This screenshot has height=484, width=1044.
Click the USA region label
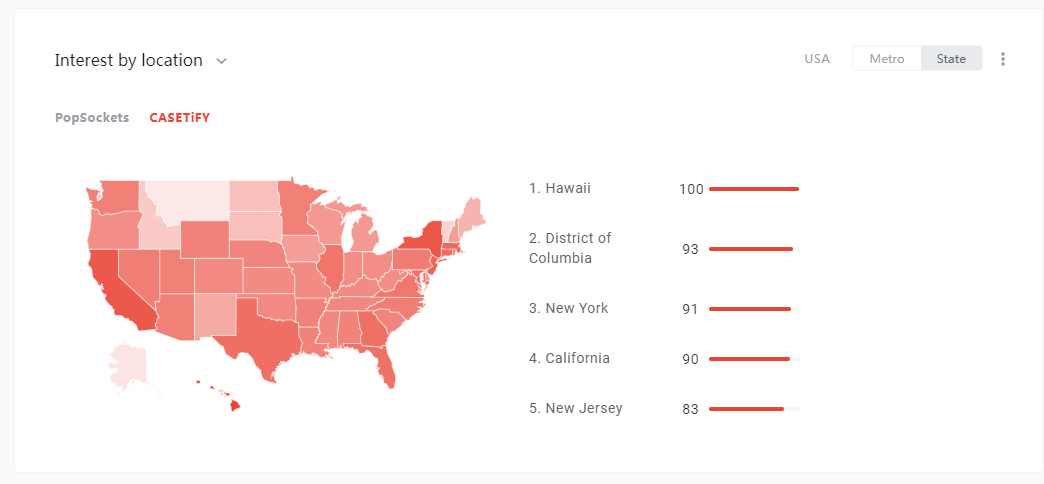(x=817, y=59)
